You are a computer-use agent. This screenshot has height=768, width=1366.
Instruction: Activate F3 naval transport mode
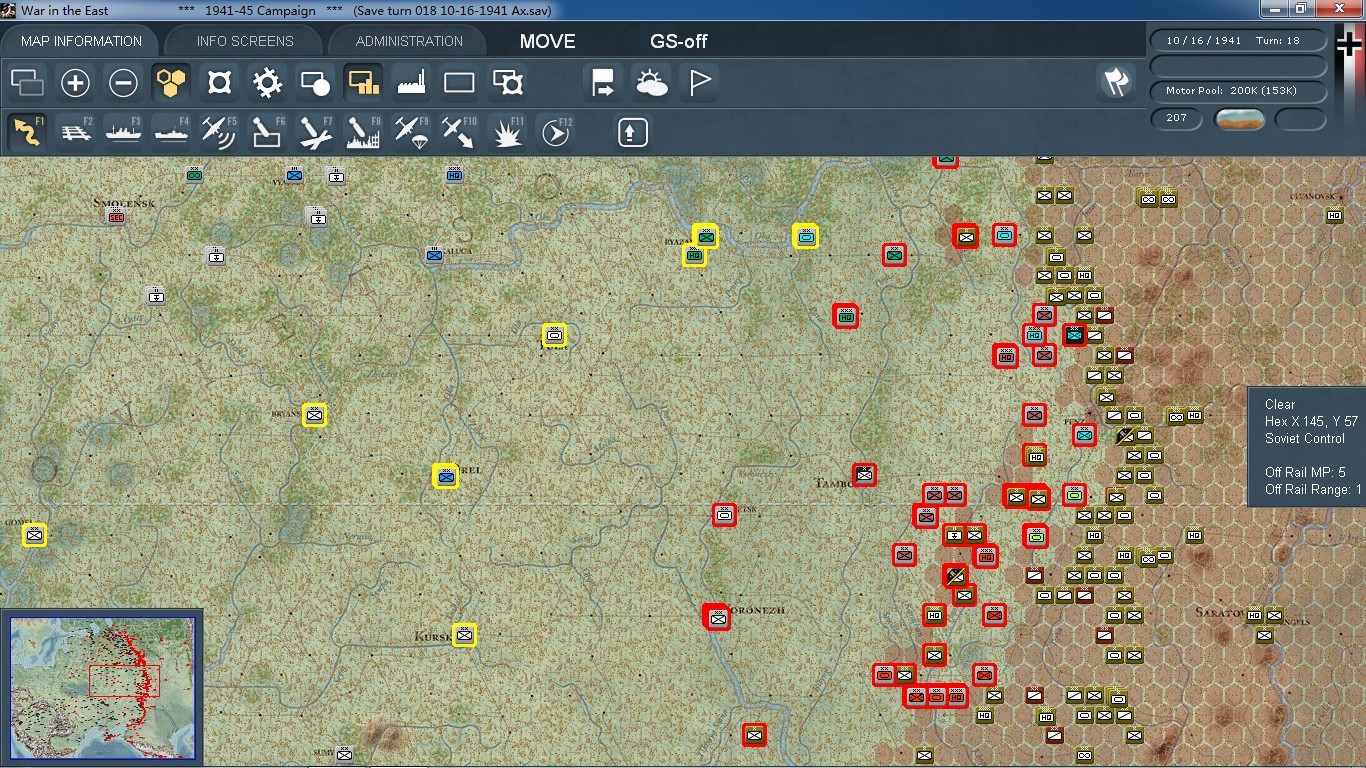click(123, 132)
